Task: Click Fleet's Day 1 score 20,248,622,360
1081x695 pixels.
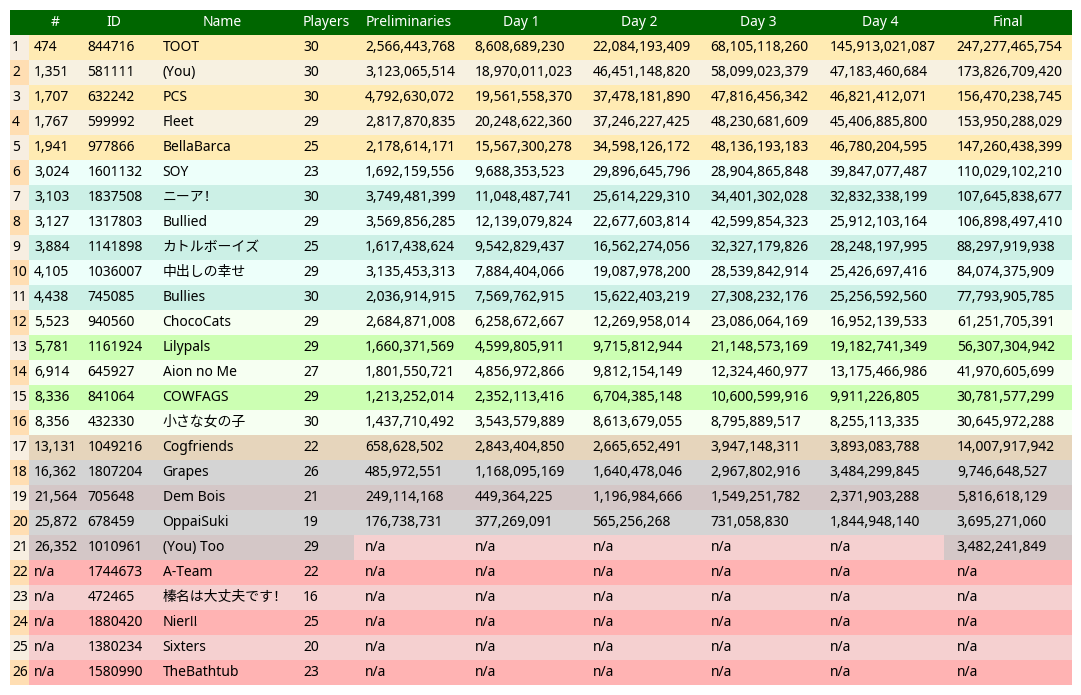Action: click(x=523, y=121)
